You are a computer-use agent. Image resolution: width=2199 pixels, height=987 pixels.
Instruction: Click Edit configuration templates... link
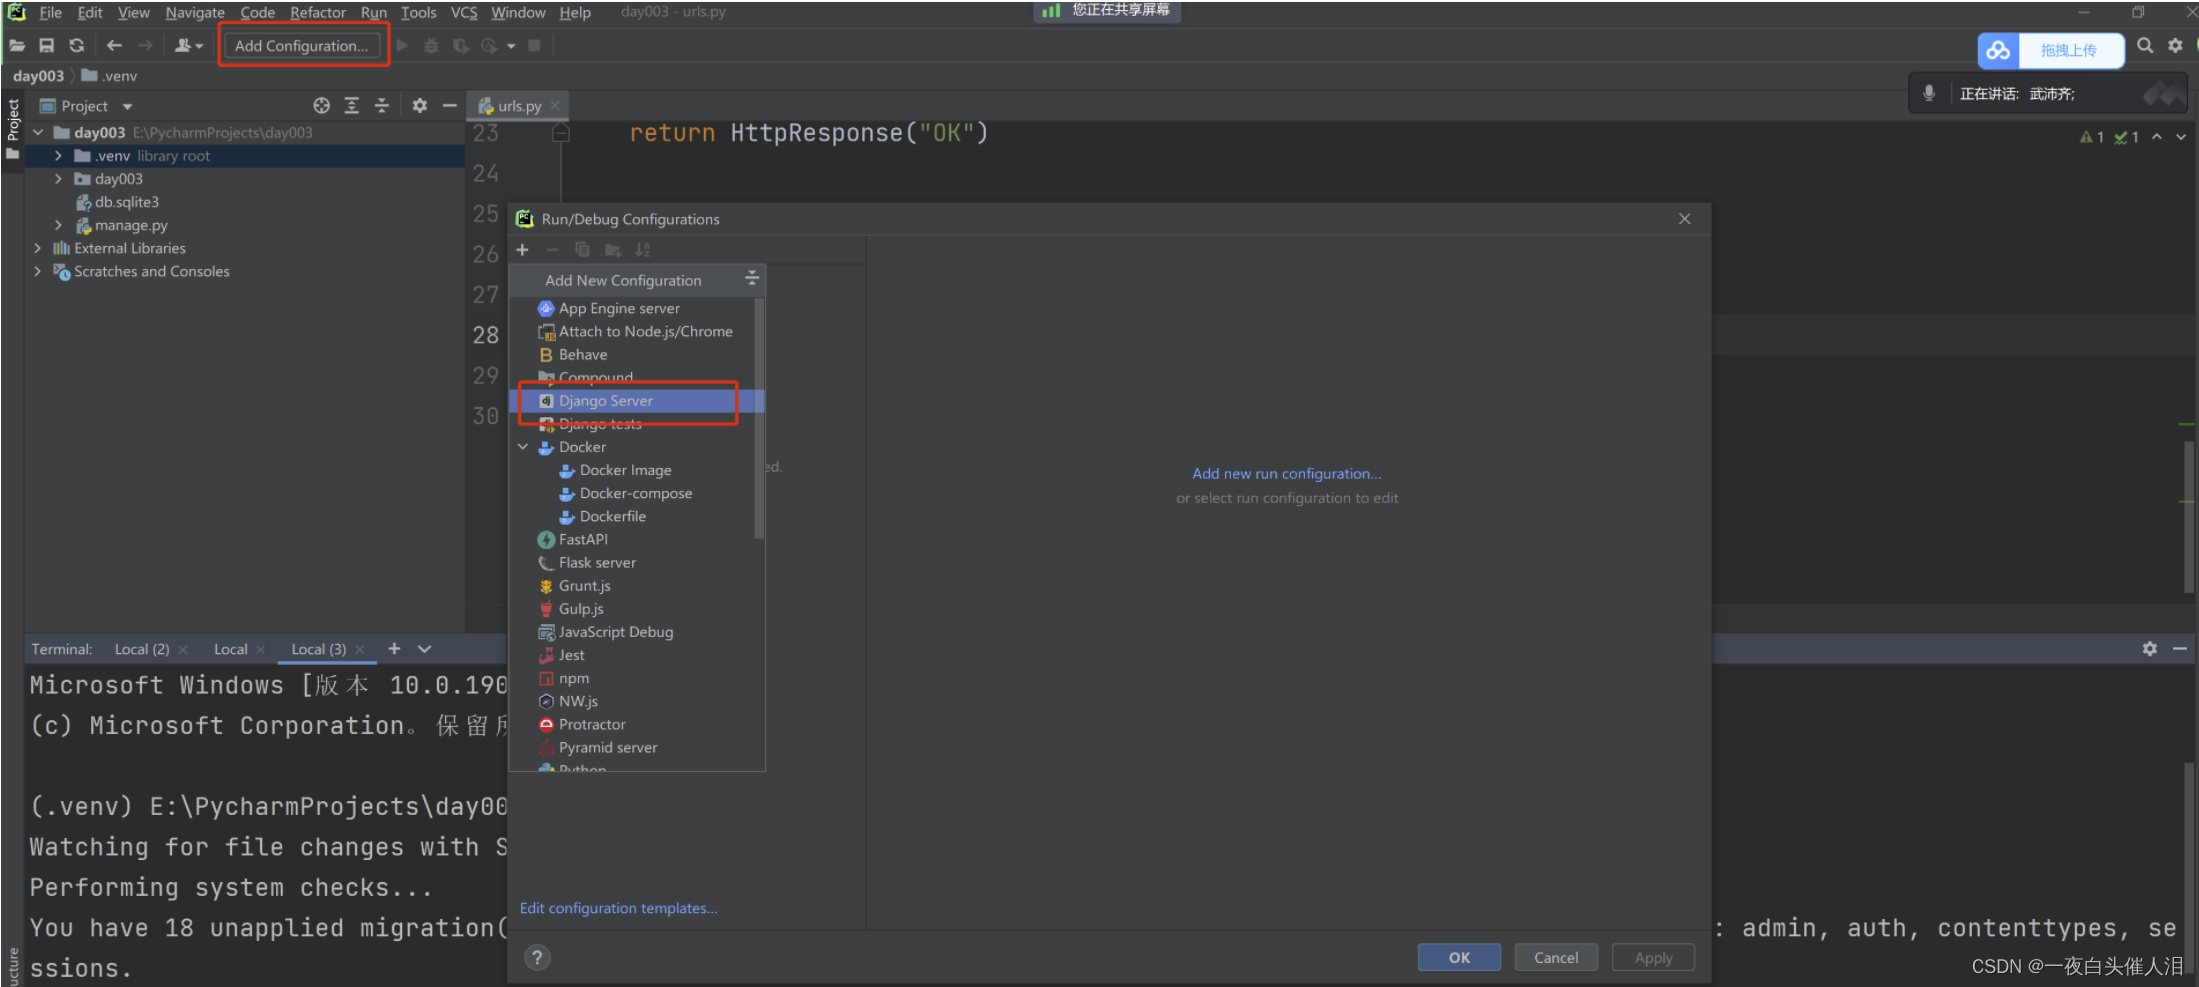(618, 908)
